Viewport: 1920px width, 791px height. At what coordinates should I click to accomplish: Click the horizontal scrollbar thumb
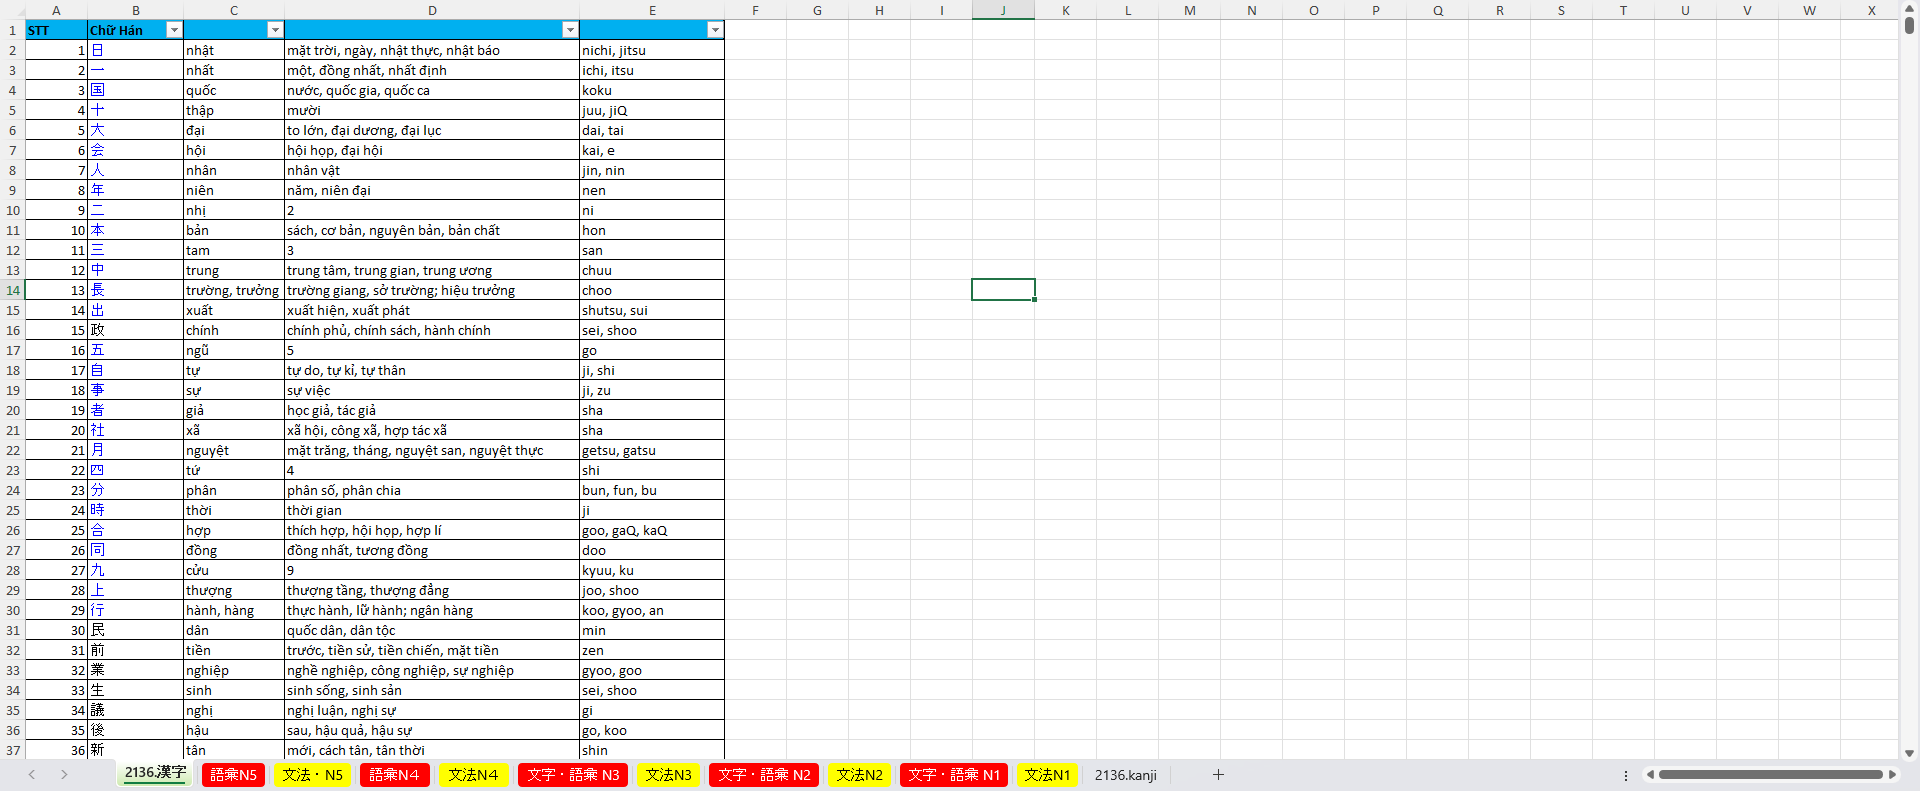(1770, 775)
